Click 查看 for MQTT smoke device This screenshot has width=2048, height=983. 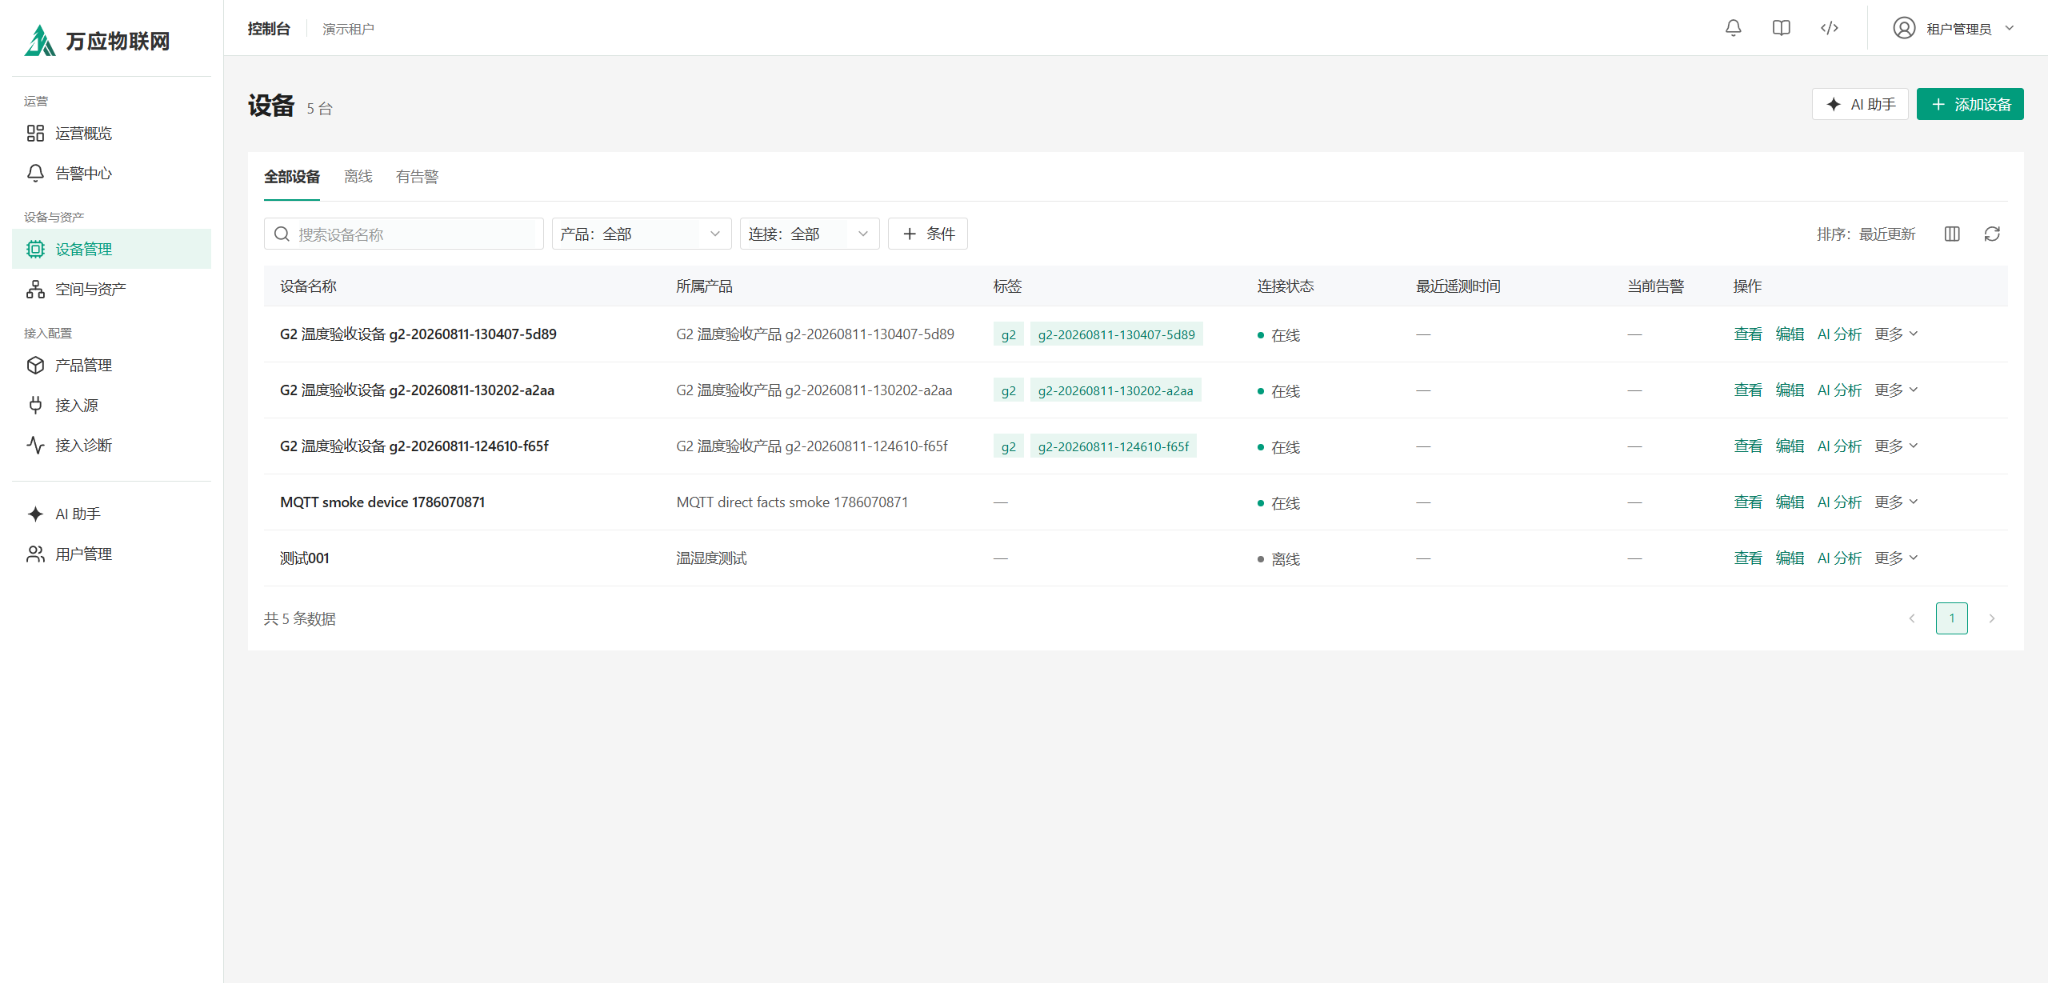1748,502
